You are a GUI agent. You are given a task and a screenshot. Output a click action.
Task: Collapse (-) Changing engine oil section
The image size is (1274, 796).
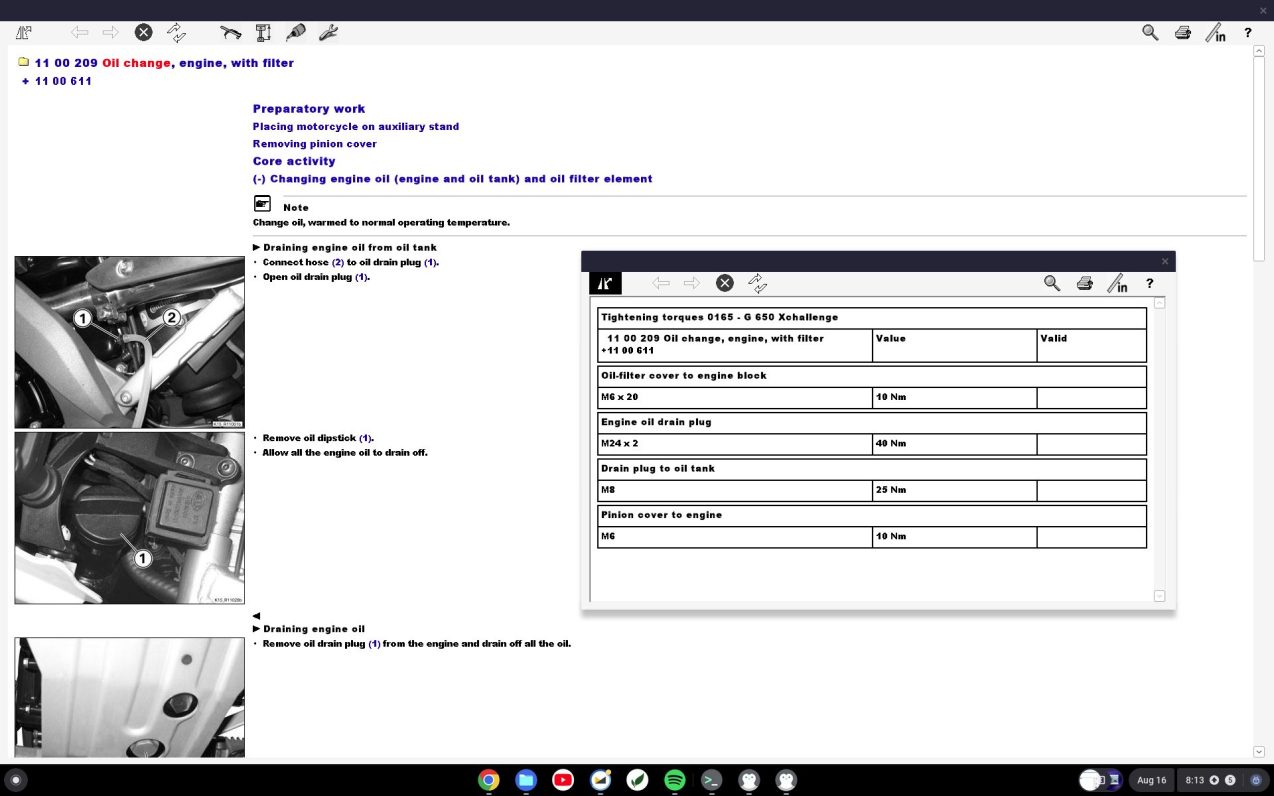pos(453,179)
